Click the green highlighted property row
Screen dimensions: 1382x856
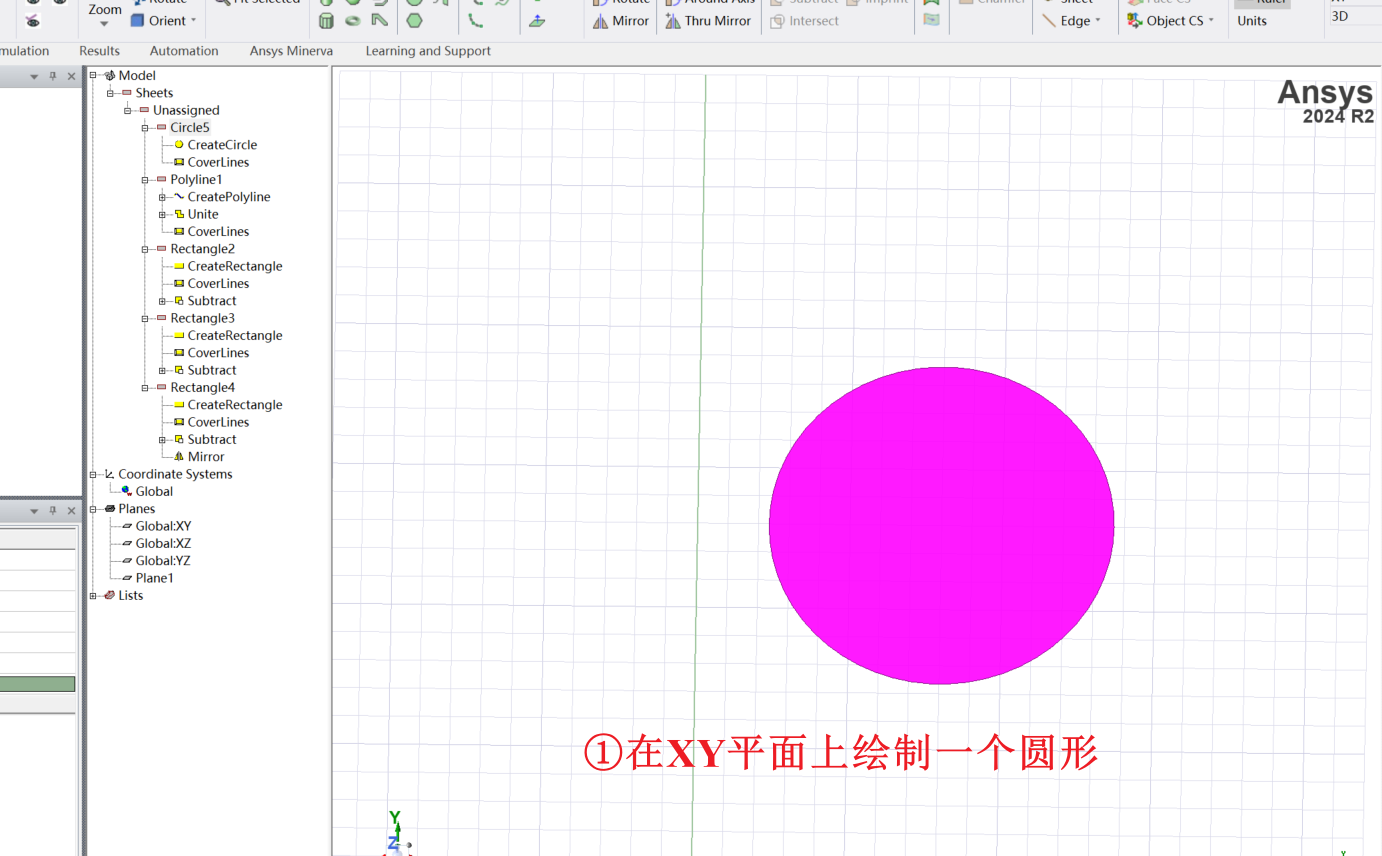[x=37, y=684]
